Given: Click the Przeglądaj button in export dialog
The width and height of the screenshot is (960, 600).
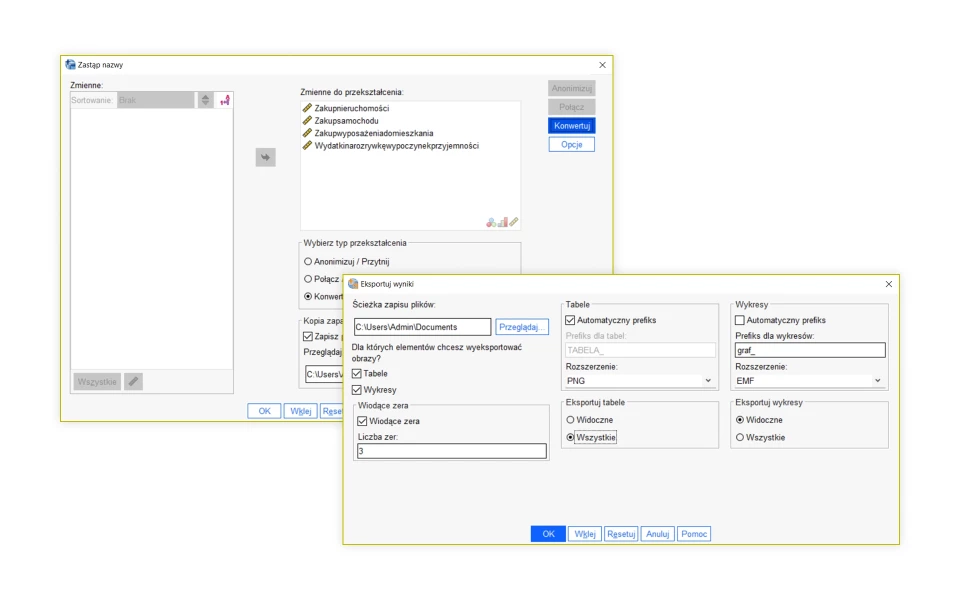Looking at the screenshot, I should [522, 327].
